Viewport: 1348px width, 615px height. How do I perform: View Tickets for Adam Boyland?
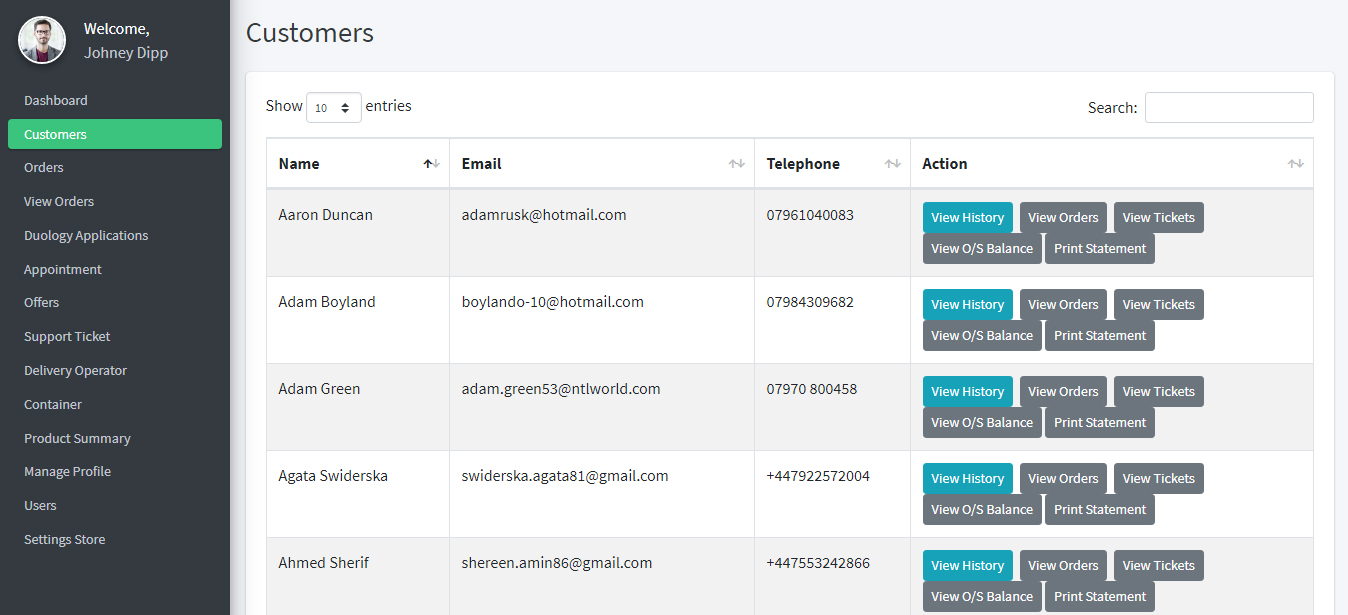point(1158,304)
